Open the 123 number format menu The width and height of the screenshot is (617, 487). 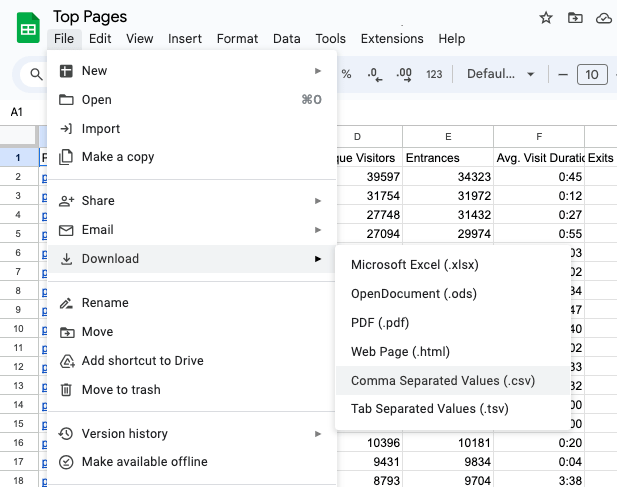pyautogui.click(x=434, y=75)
